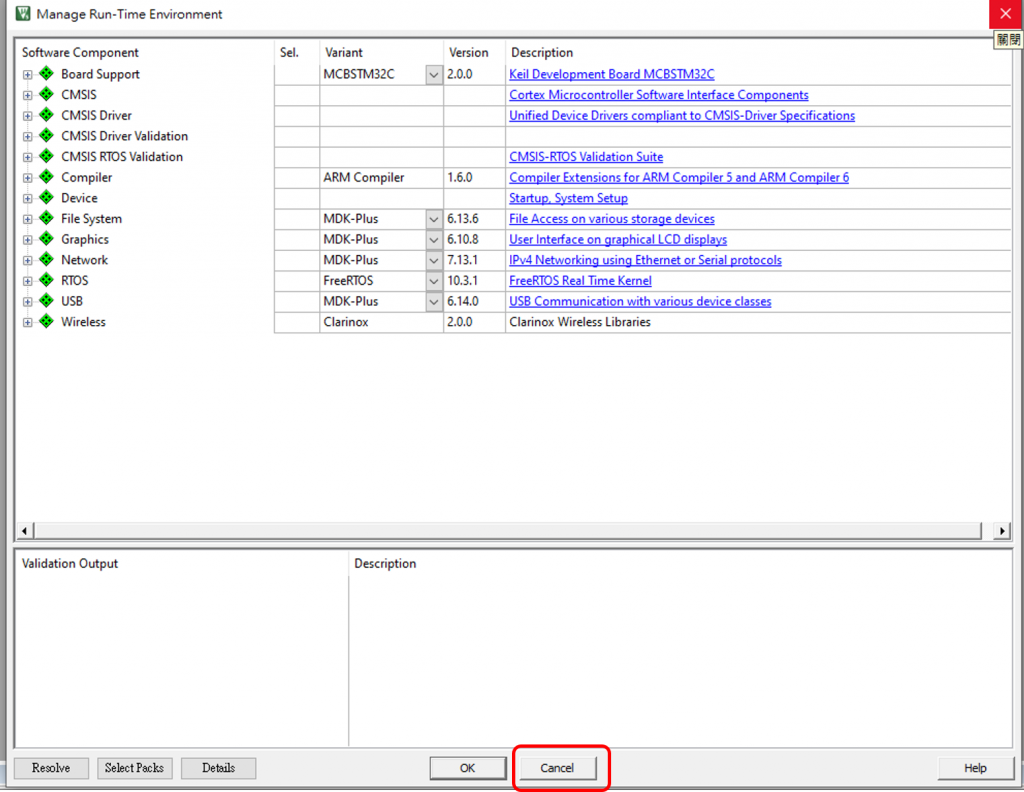Click the green diamond icon beside Board Support
The width and height of the screenshot is (1024, 792).
click(x=46, y=73)
